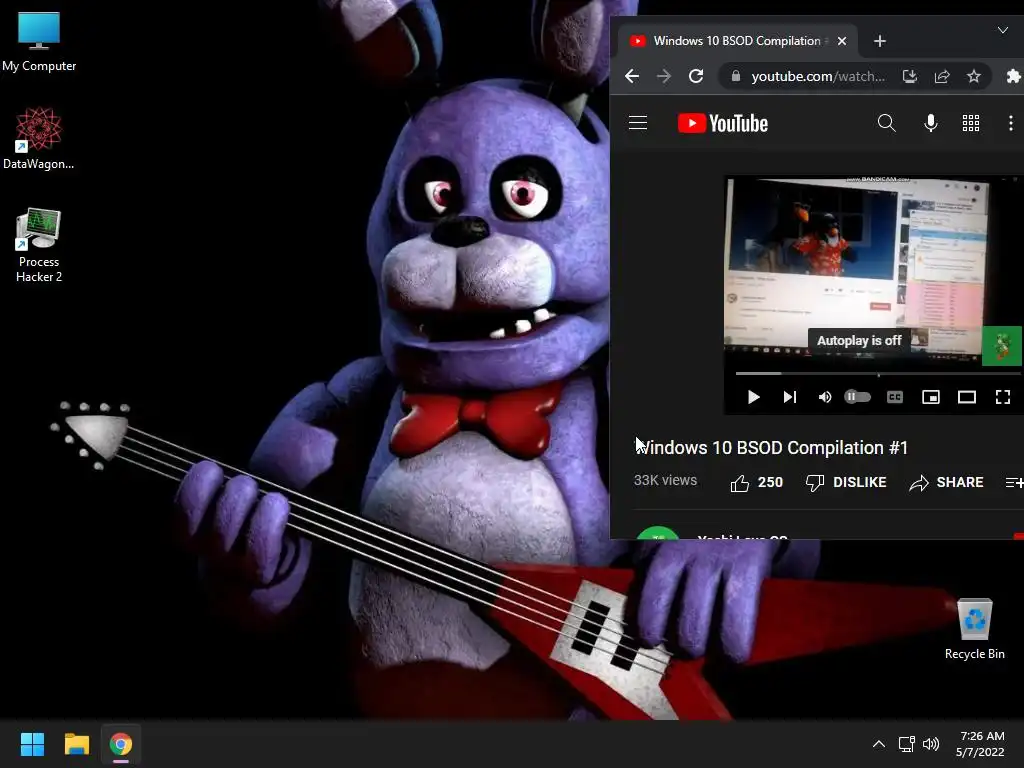Click the save to playlist icon
Image resolution: width=1024 pixels, height=768 pixels.
[x=1014, y=483]
